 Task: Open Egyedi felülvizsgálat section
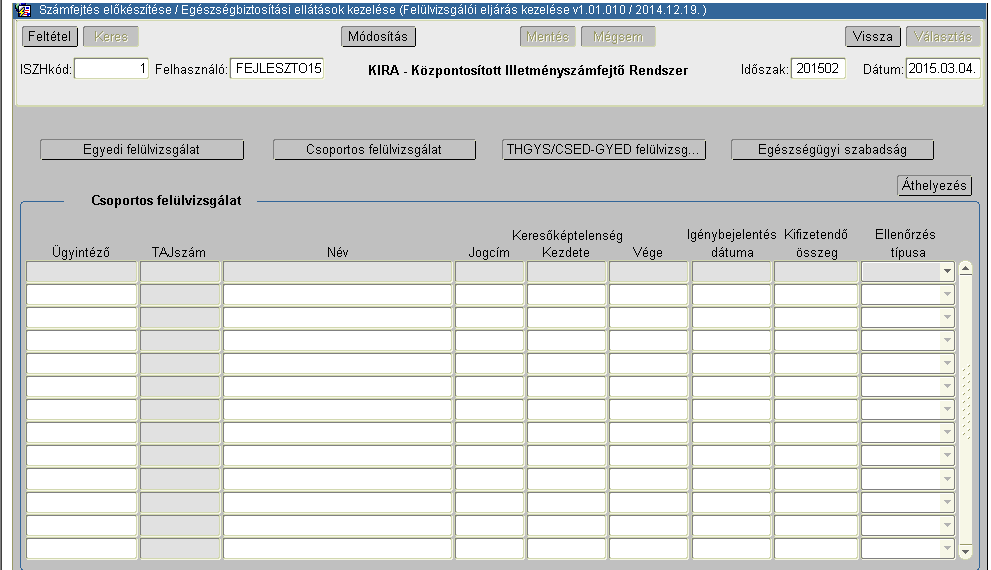click(142, 150)
